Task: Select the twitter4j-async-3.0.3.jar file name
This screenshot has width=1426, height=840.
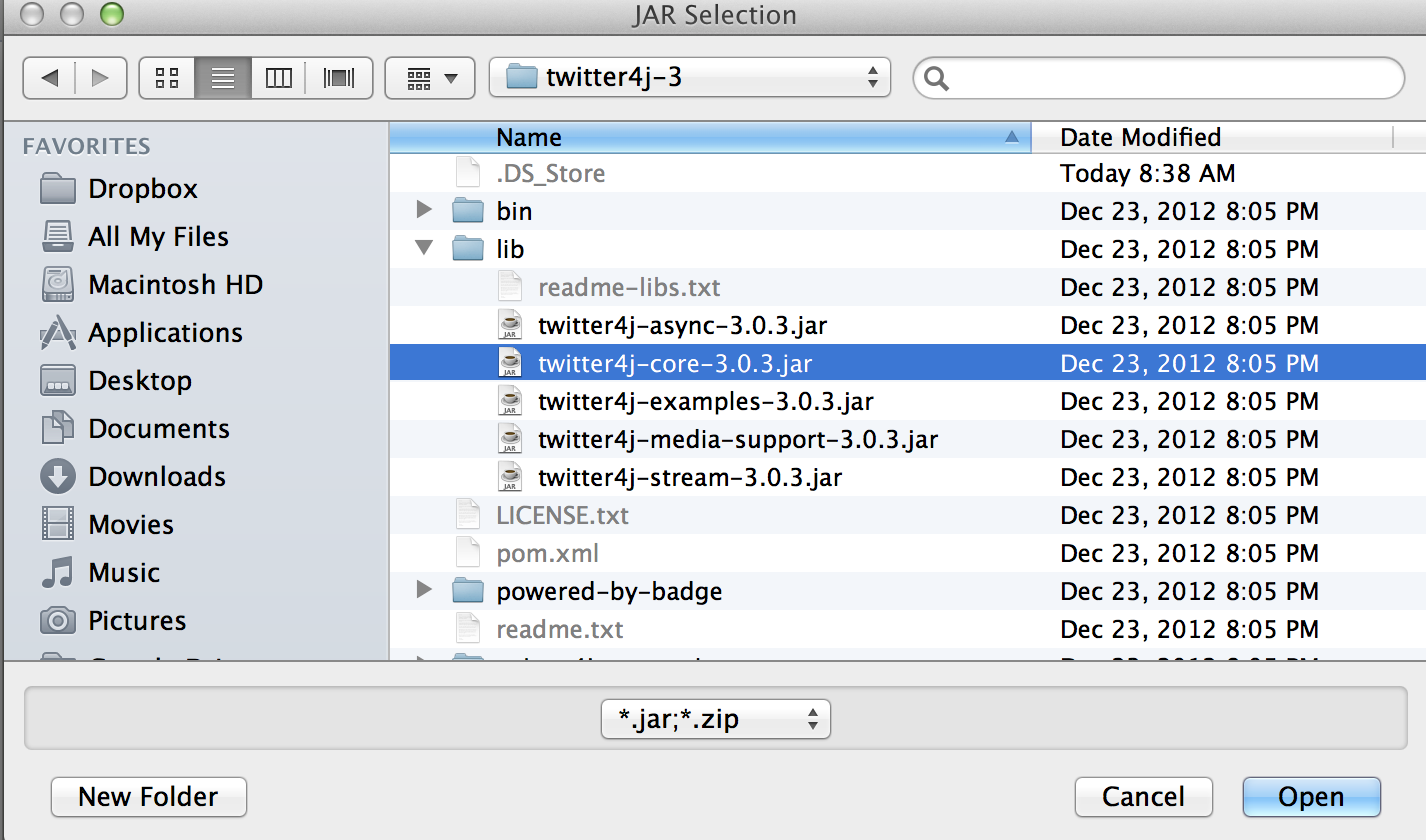Action: [682, 325]
